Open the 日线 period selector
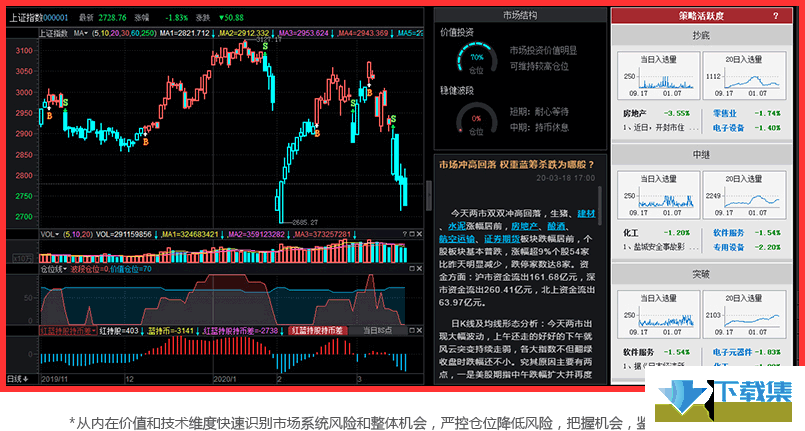 tap(17, 379)
